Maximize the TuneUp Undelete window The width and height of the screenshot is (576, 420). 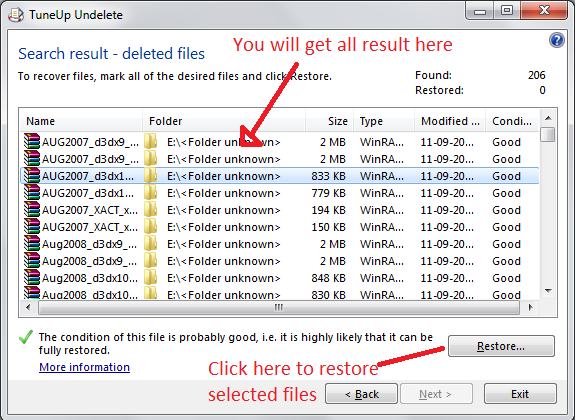[507, 10]
